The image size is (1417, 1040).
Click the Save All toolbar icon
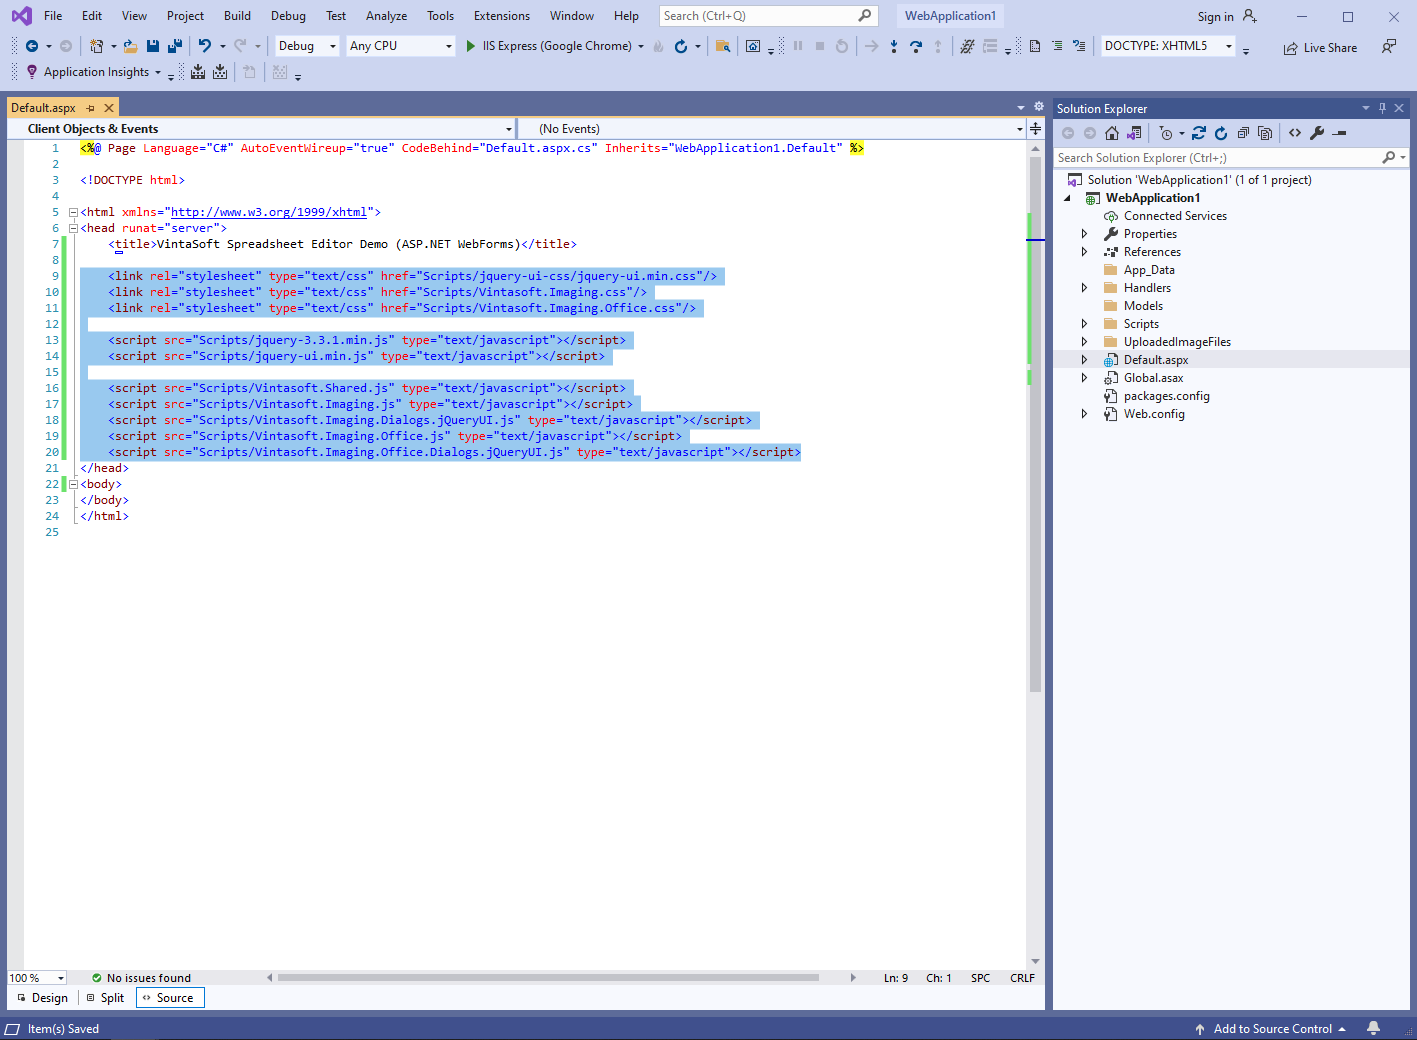pos(175,46)
